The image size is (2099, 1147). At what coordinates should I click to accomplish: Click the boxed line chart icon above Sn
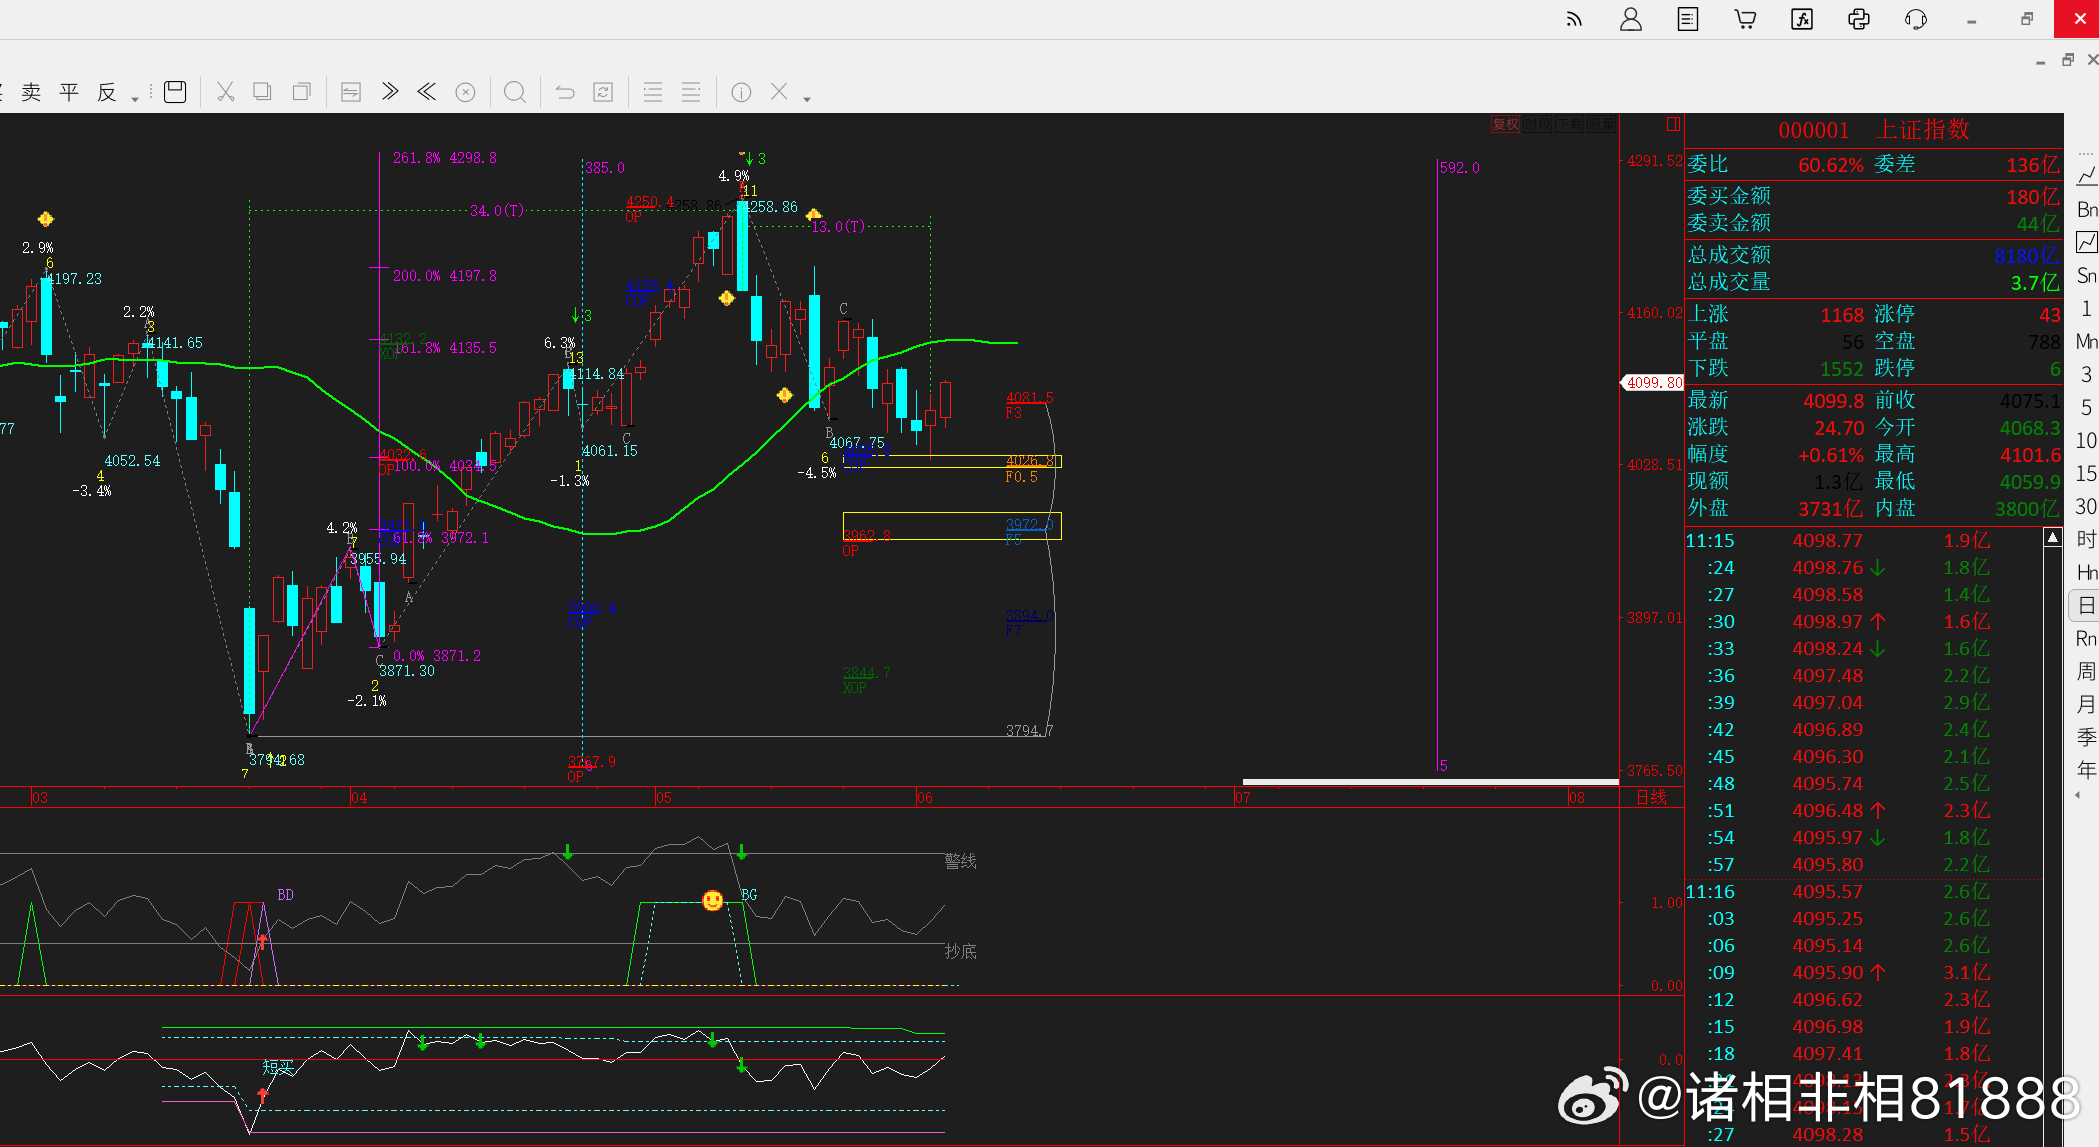2087,242
